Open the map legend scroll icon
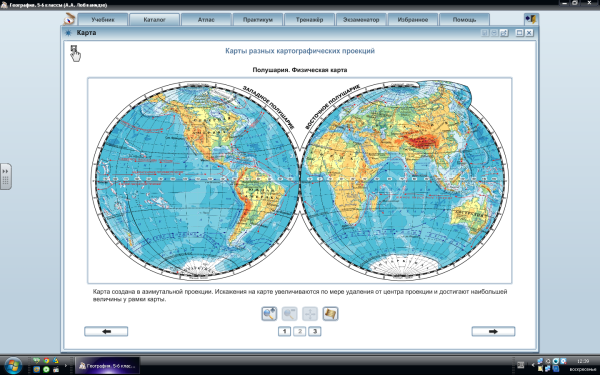Screen dimensions: 600x375 [x=330, y=314]
